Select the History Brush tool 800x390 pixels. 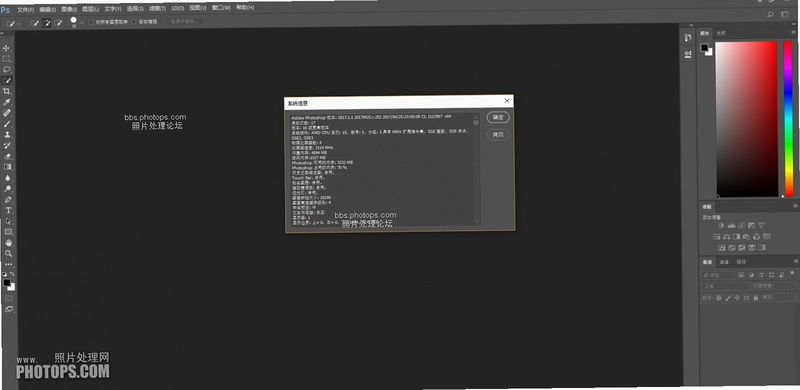pyautogui.click(x=7, y=145)
